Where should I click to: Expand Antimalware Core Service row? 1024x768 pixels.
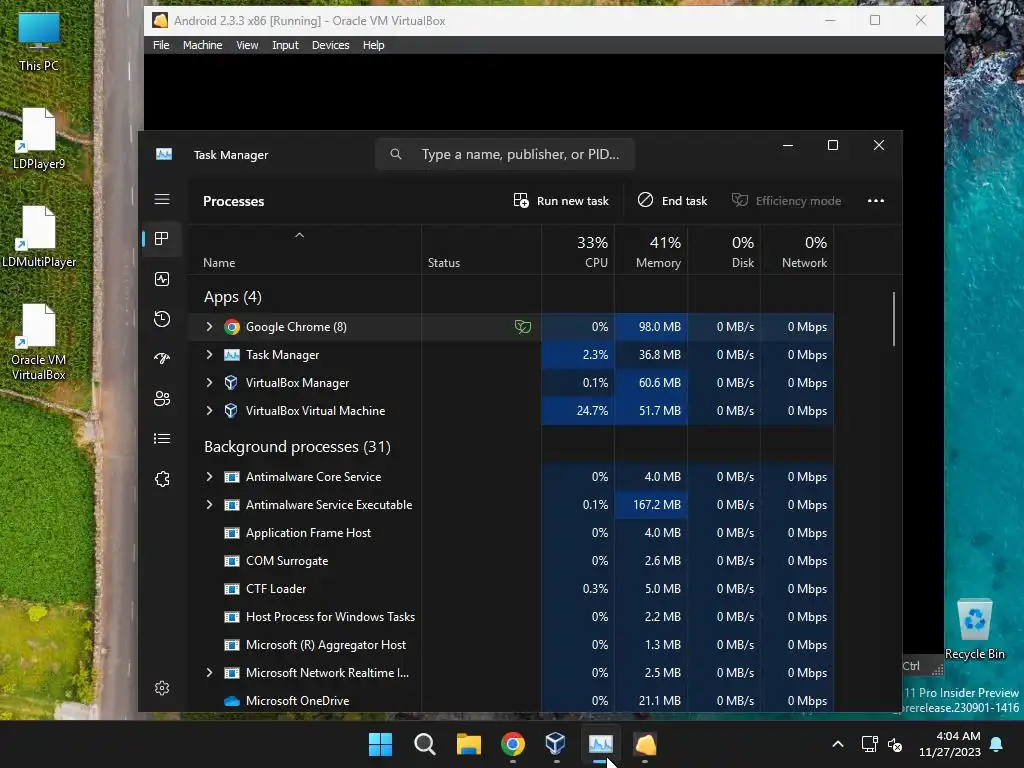coord(209,477)
